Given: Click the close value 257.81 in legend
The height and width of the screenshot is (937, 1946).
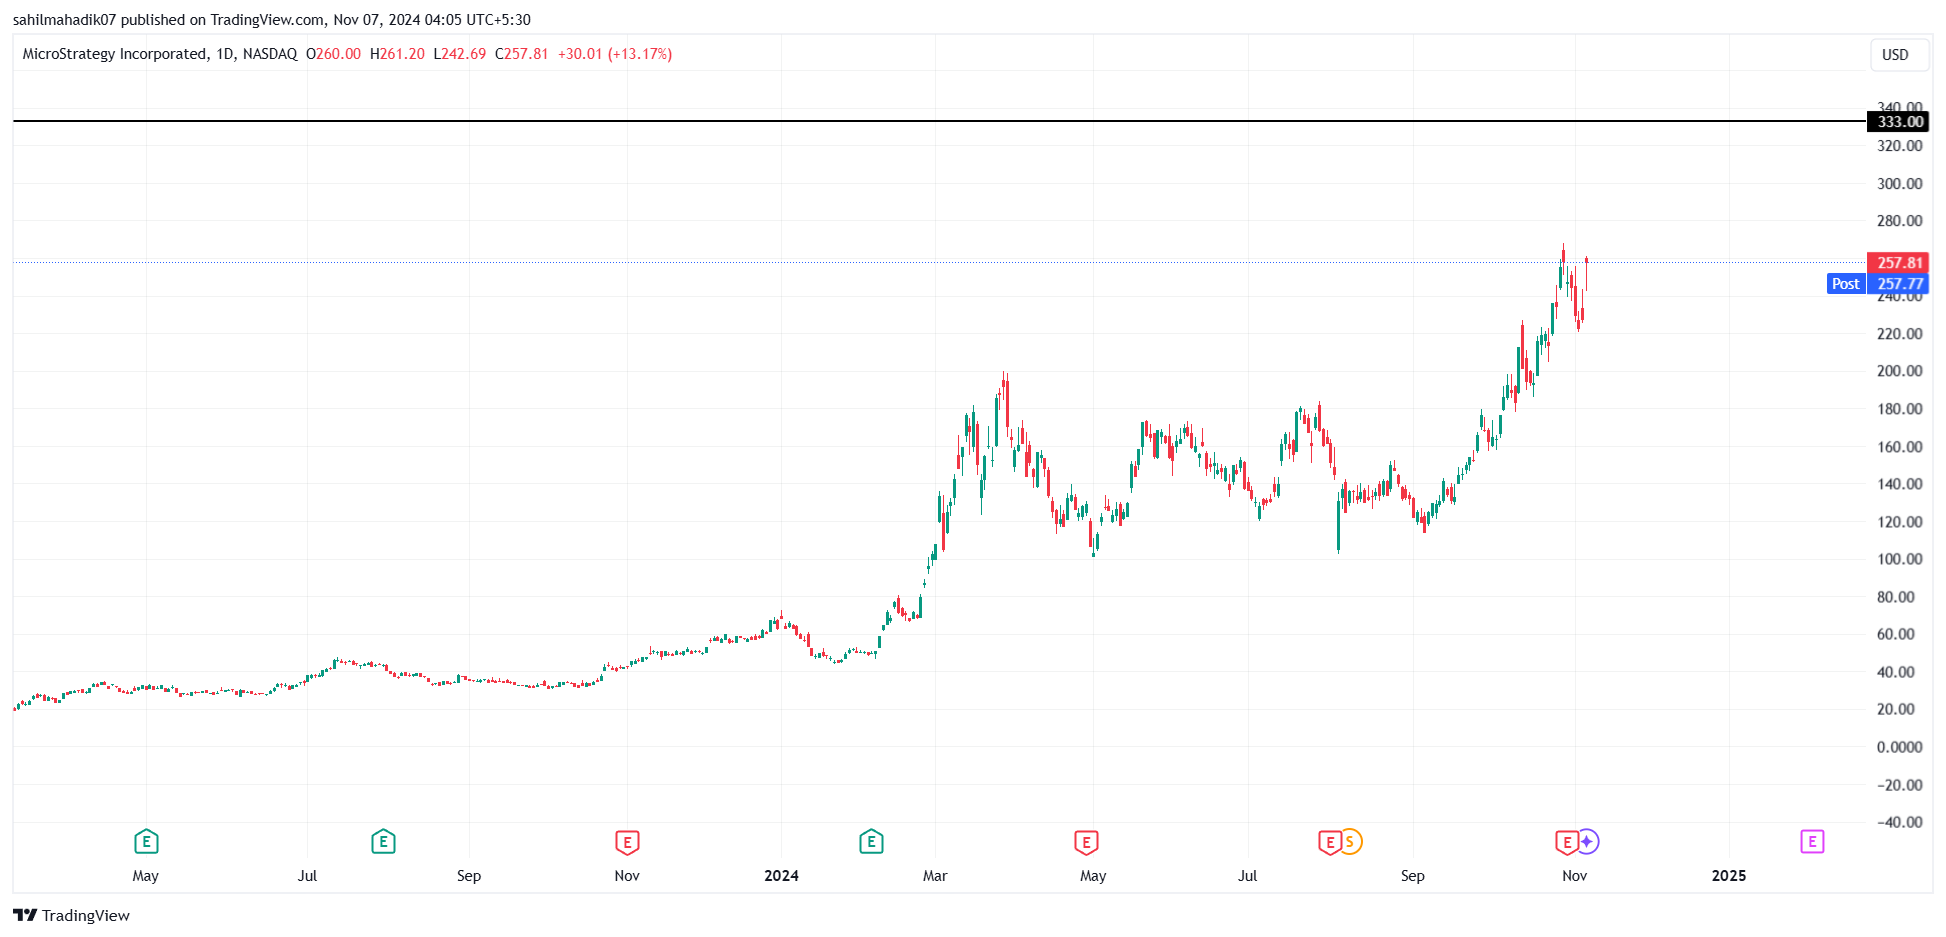Looking at the screenshot, I should pyautogui.click(x=526, y=54).
